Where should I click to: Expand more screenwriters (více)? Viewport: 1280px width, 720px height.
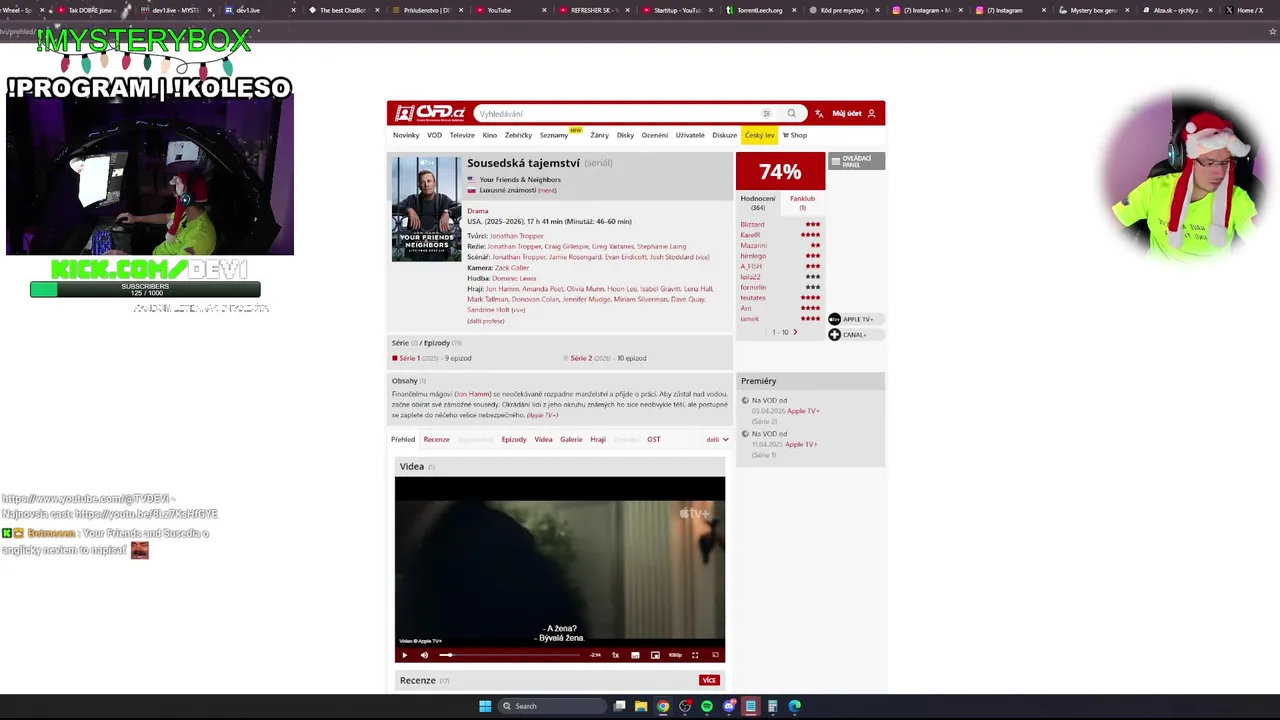point(702,257)
